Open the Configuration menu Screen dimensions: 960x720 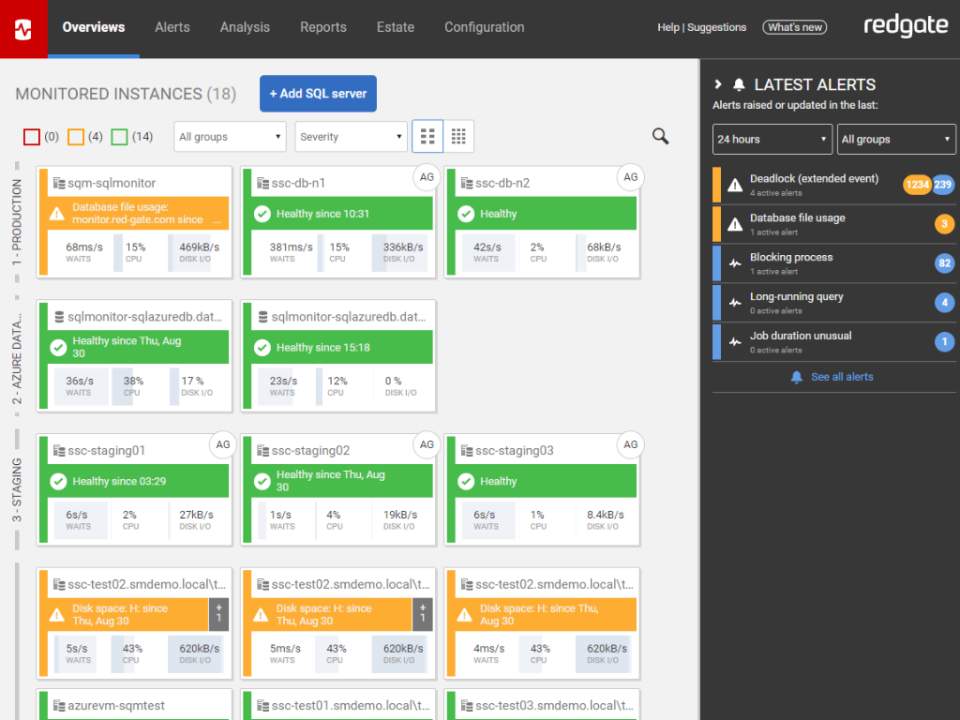(484, 27)
